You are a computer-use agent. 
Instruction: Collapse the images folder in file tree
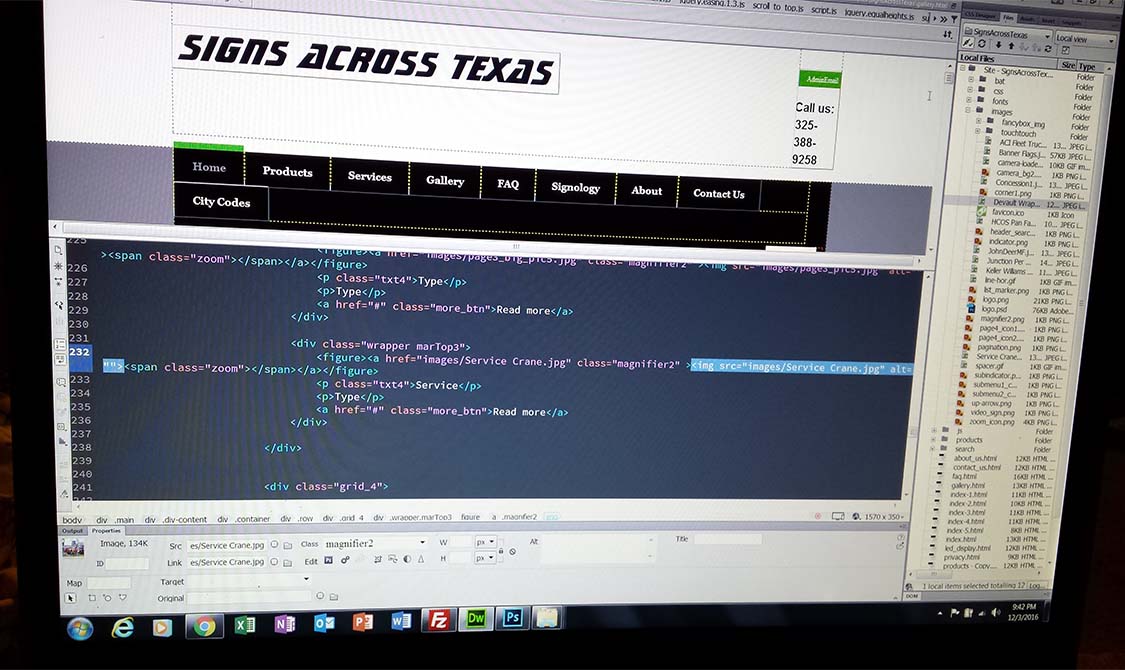[969, 112]
